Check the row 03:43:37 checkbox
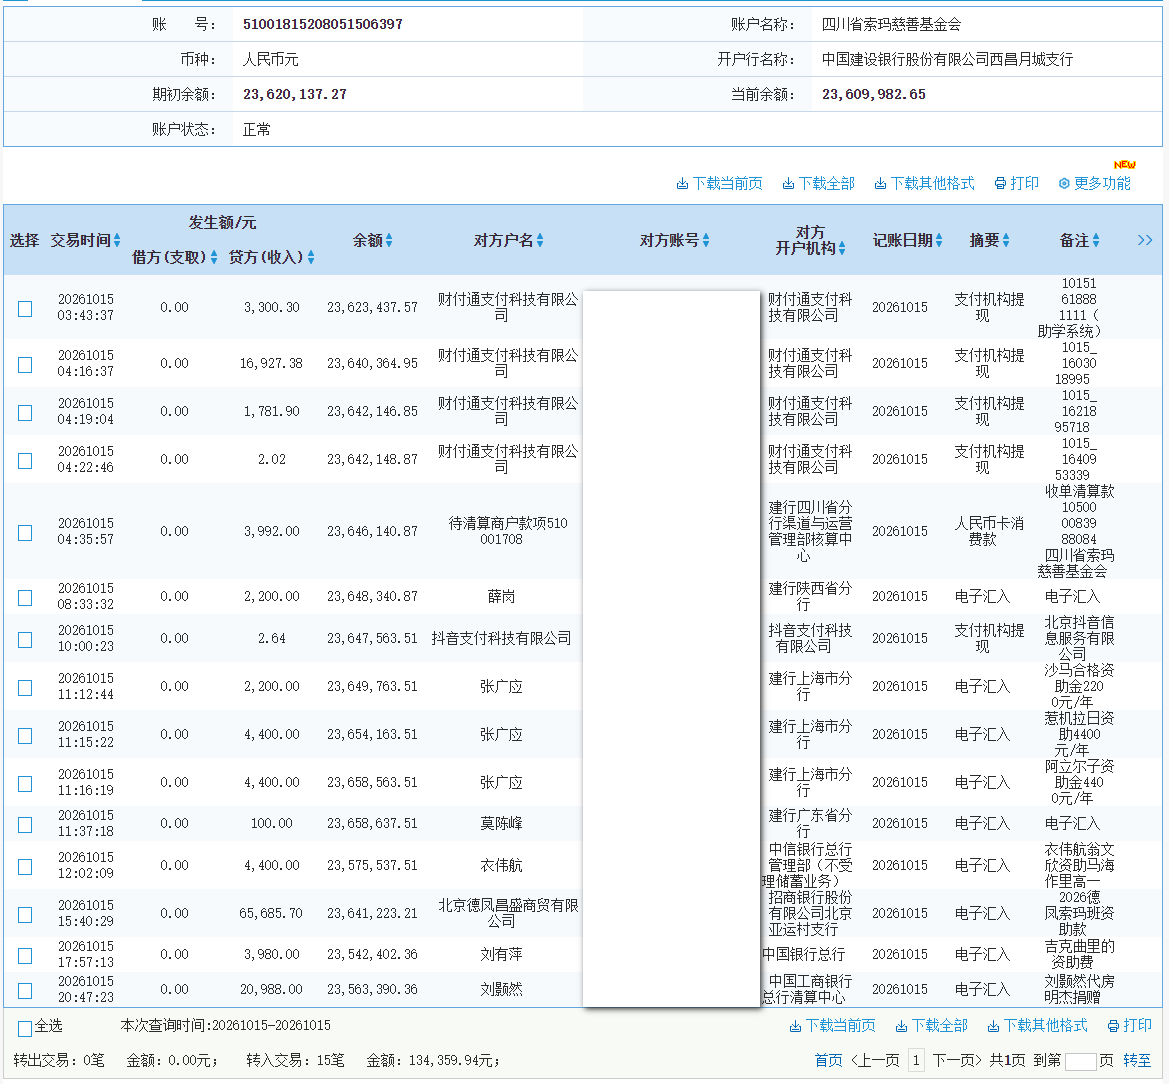Viewport: 1169px width, 1084px height. tap(25, 309)
